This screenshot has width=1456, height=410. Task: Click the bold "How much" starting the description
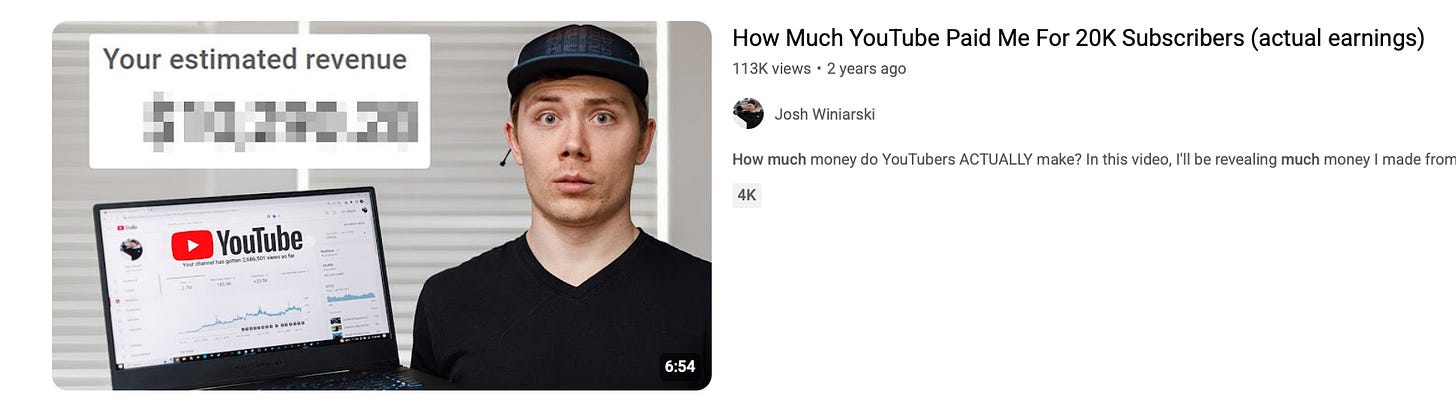(769, 159)
